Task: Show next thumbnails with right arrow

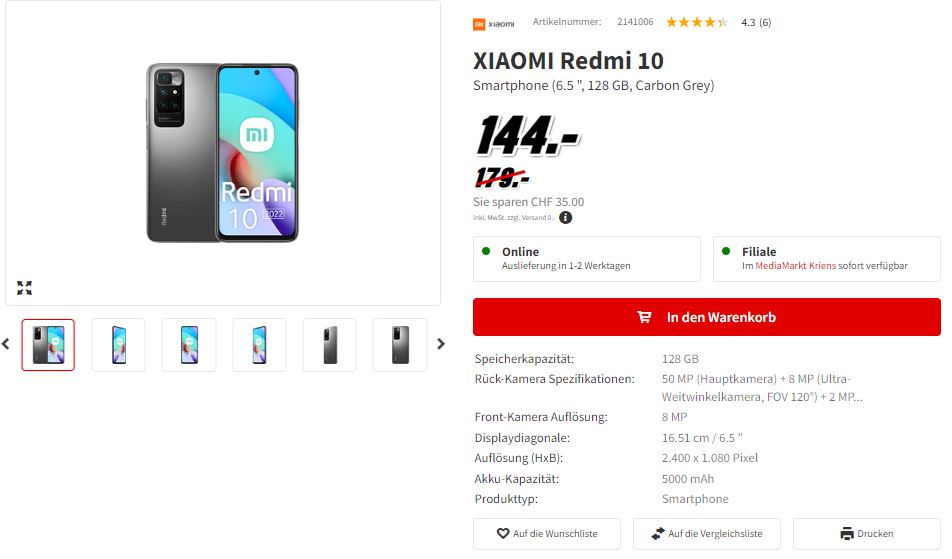Action: click(441, 344)
